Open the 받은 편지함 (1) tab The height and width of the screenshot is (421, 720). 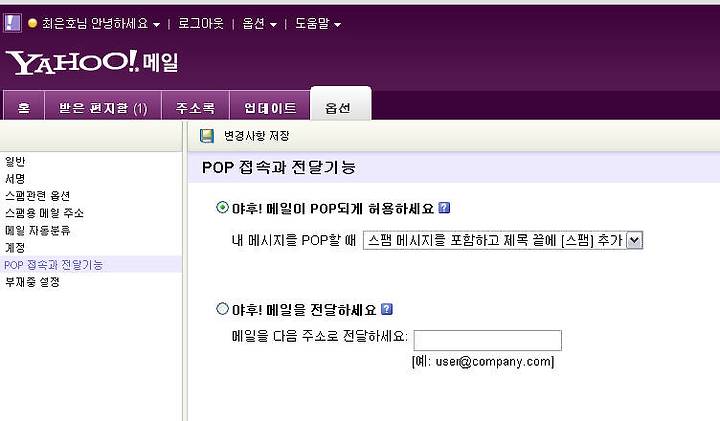[103, 106]
